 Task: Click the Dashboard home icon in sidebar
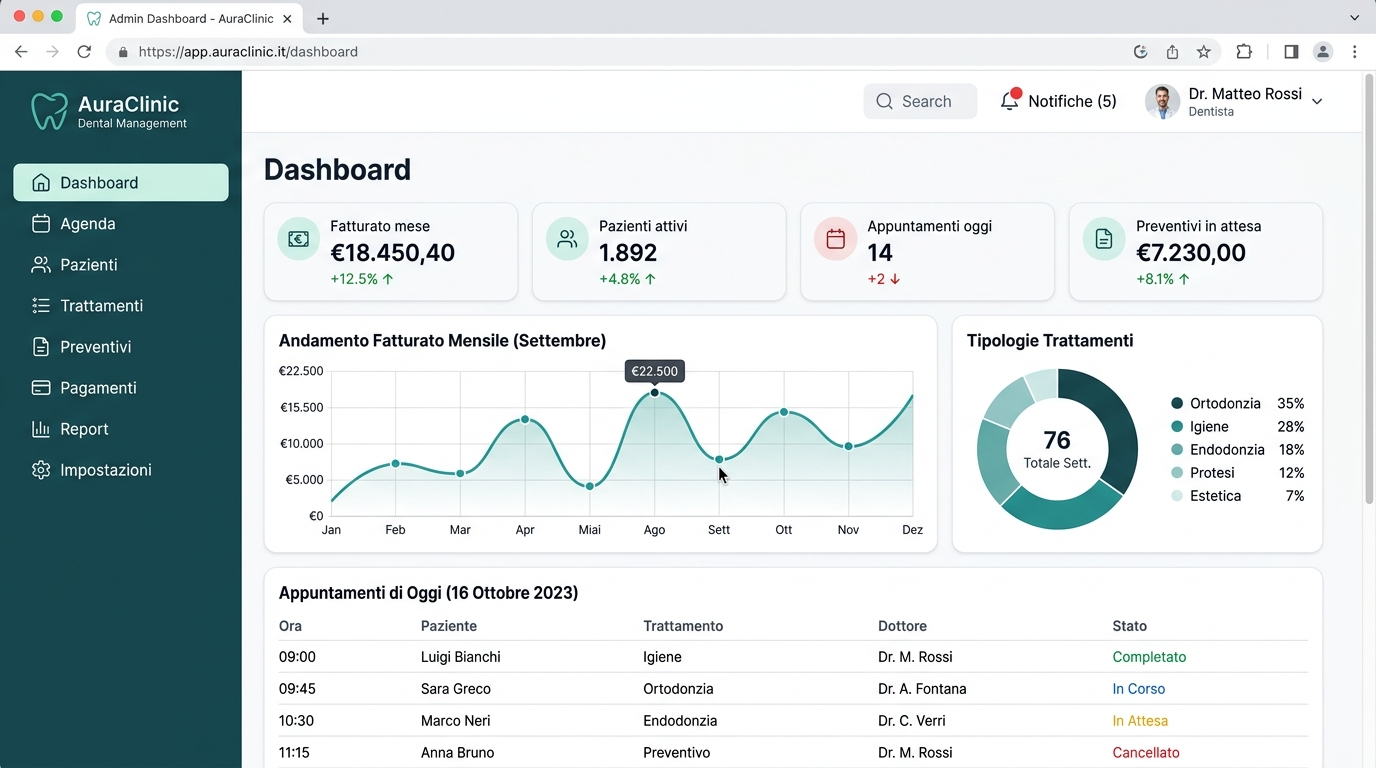point(41,183)
